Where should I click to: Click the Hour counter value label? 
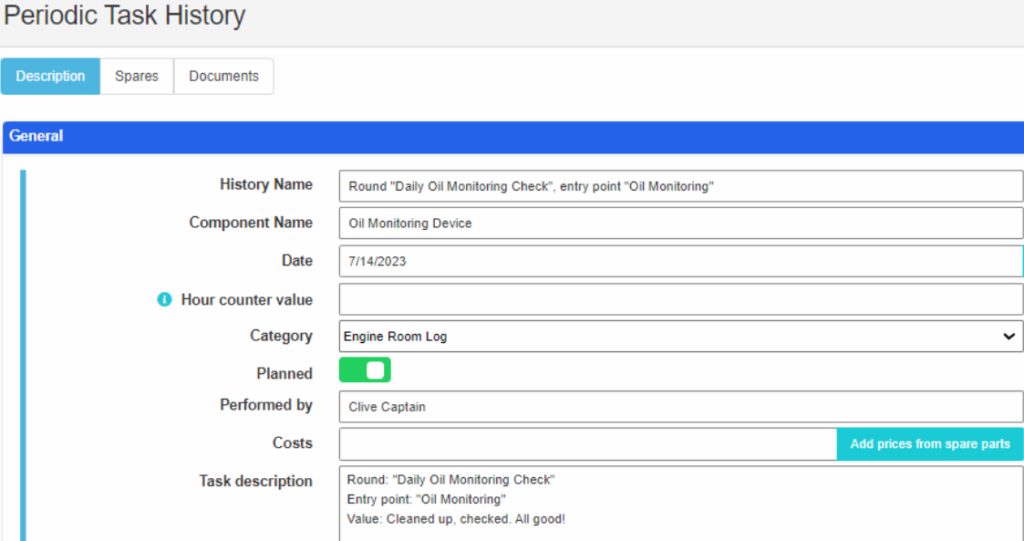point(247,300)
